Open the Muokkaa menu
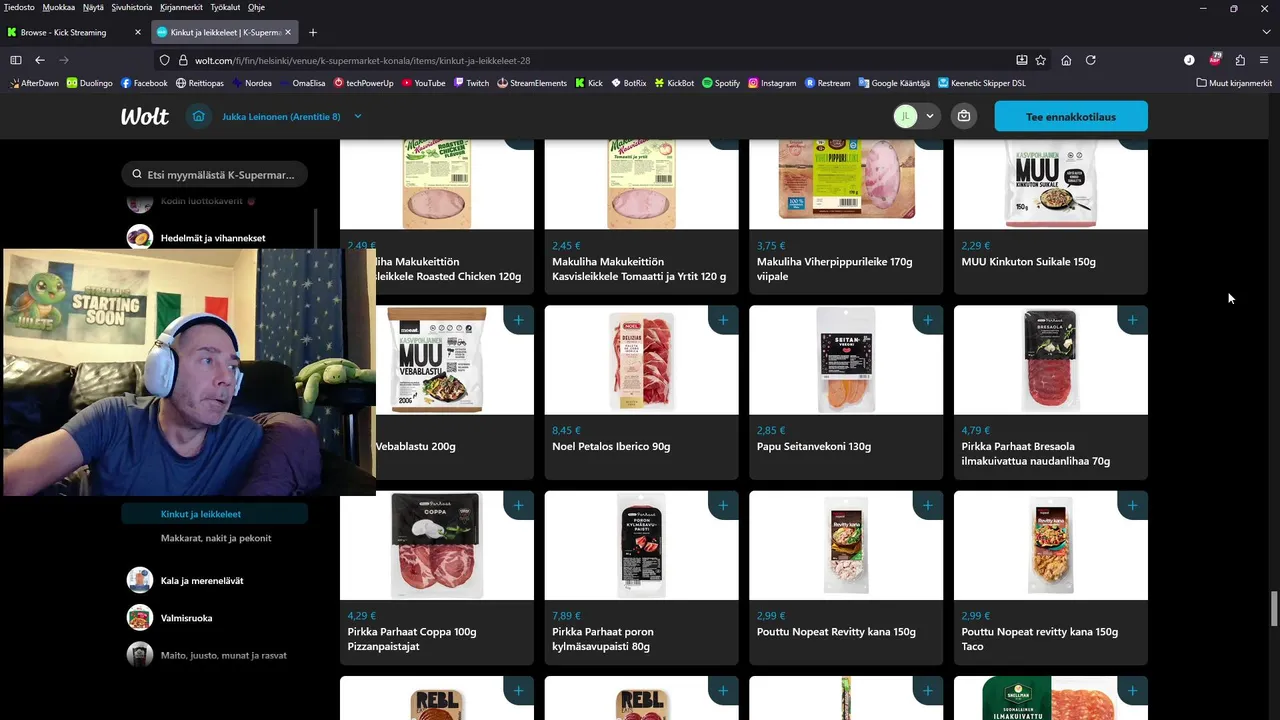 coord(59,7)
